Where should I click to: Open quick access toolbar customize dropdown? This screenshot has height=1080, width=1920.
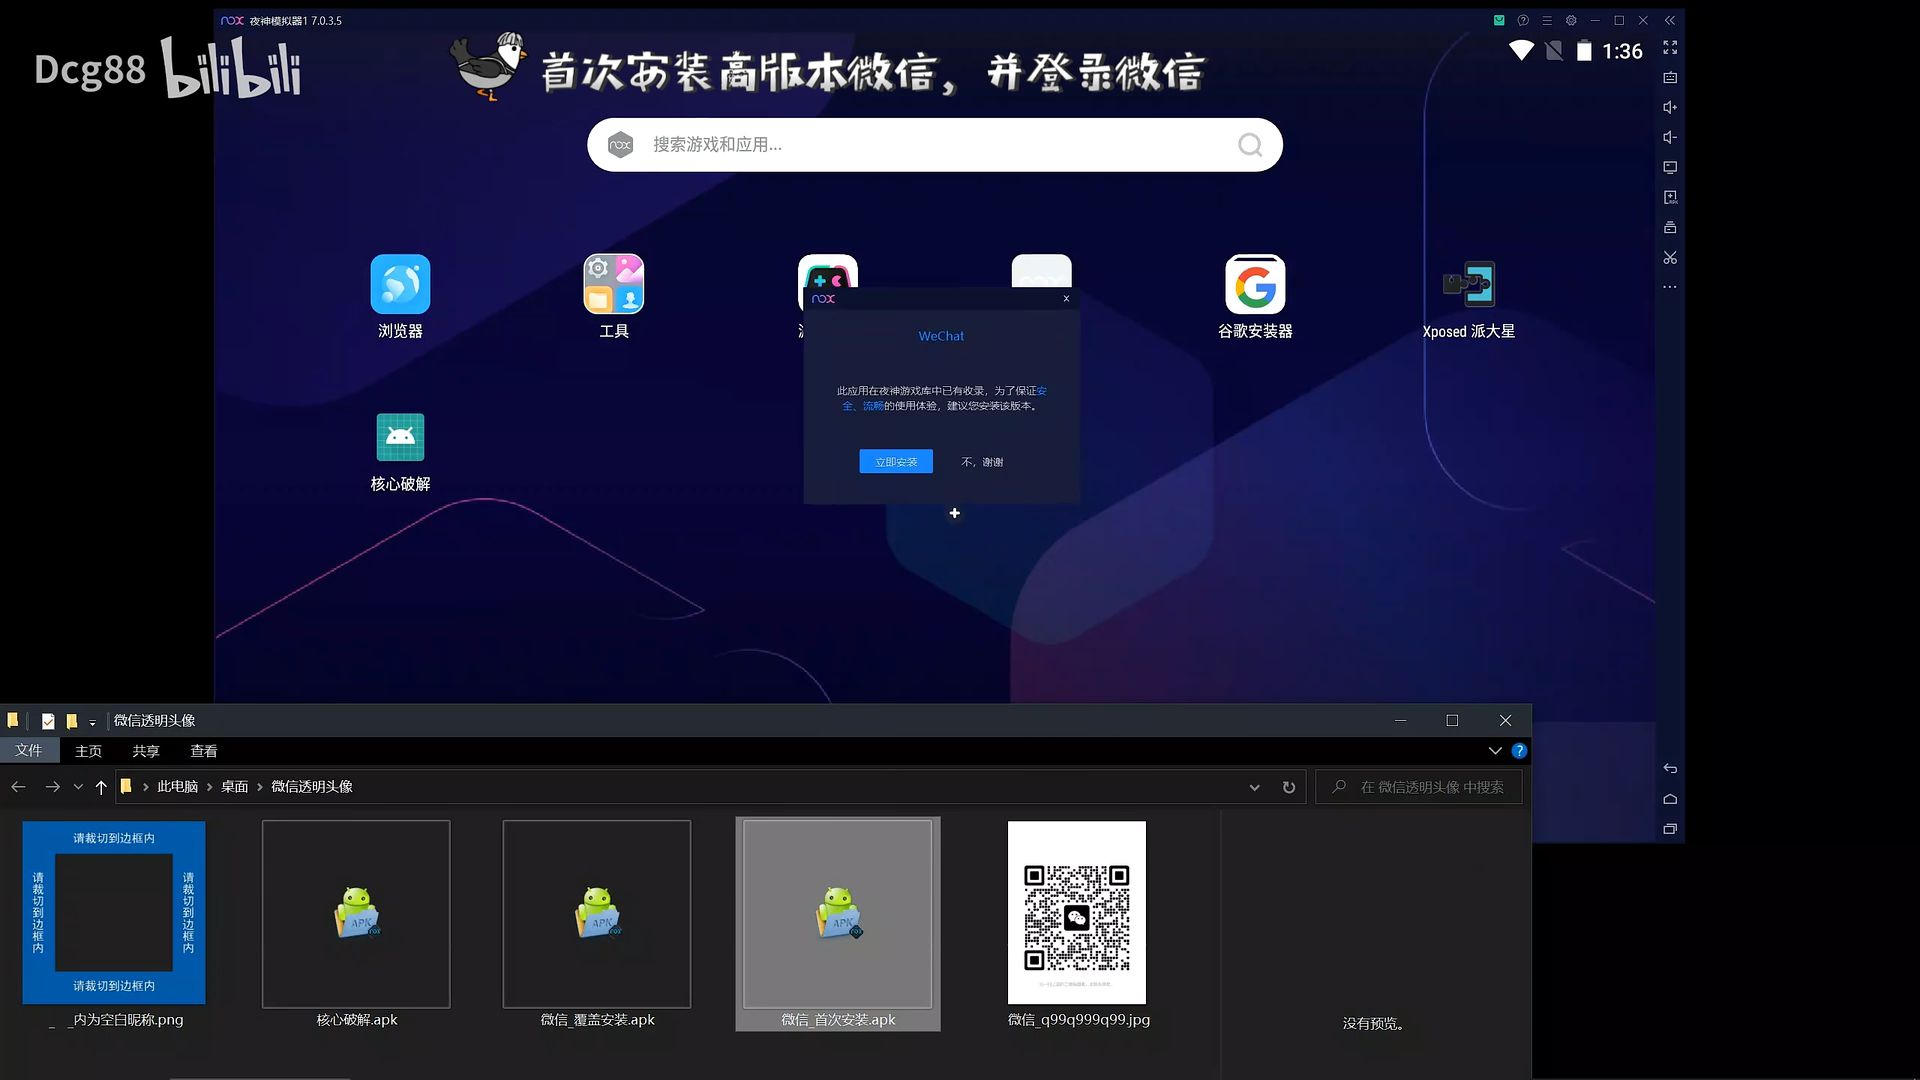[92, 722]
